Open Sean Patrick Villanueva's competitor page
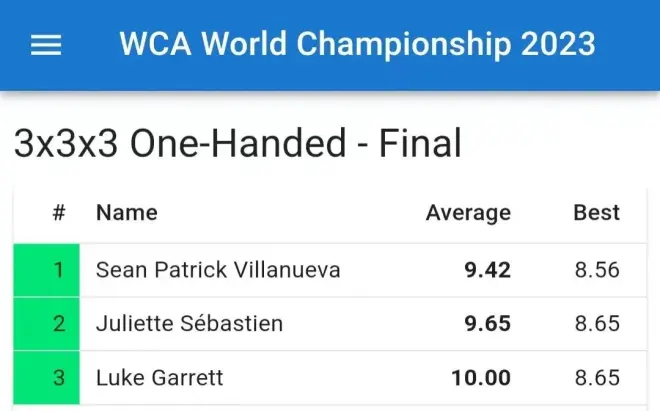The width and height of the screenshot is (660, 411). coord(218,270)
